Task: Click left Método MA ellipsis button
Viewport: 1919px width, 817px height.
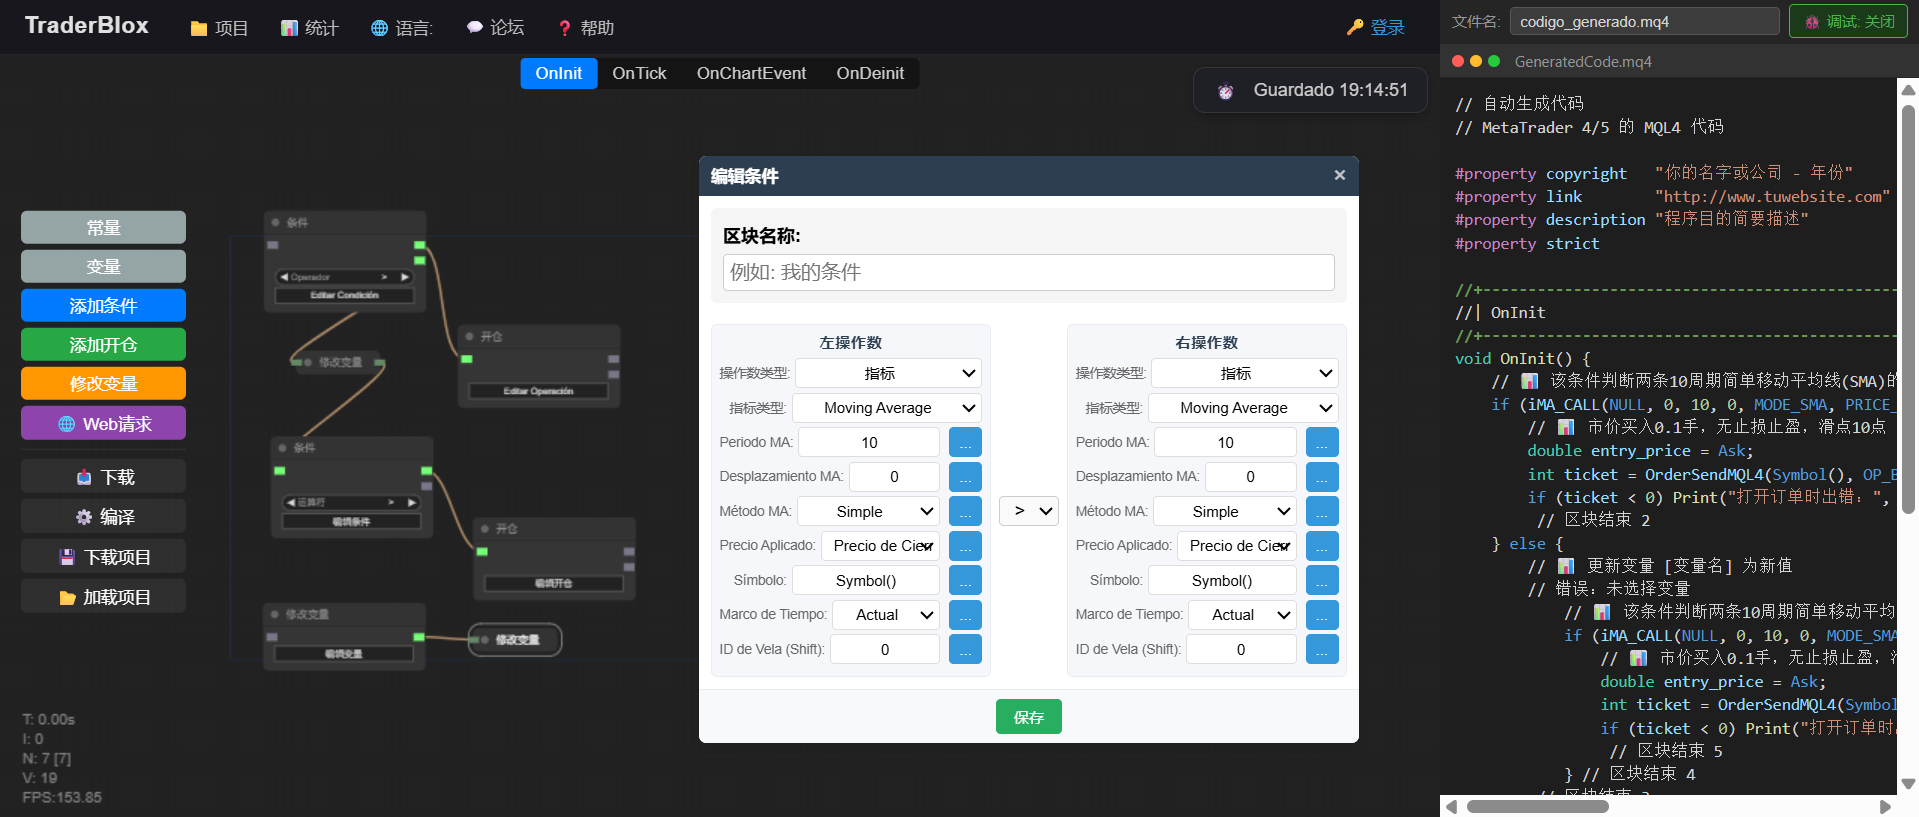Action: (x=965, y=511)
